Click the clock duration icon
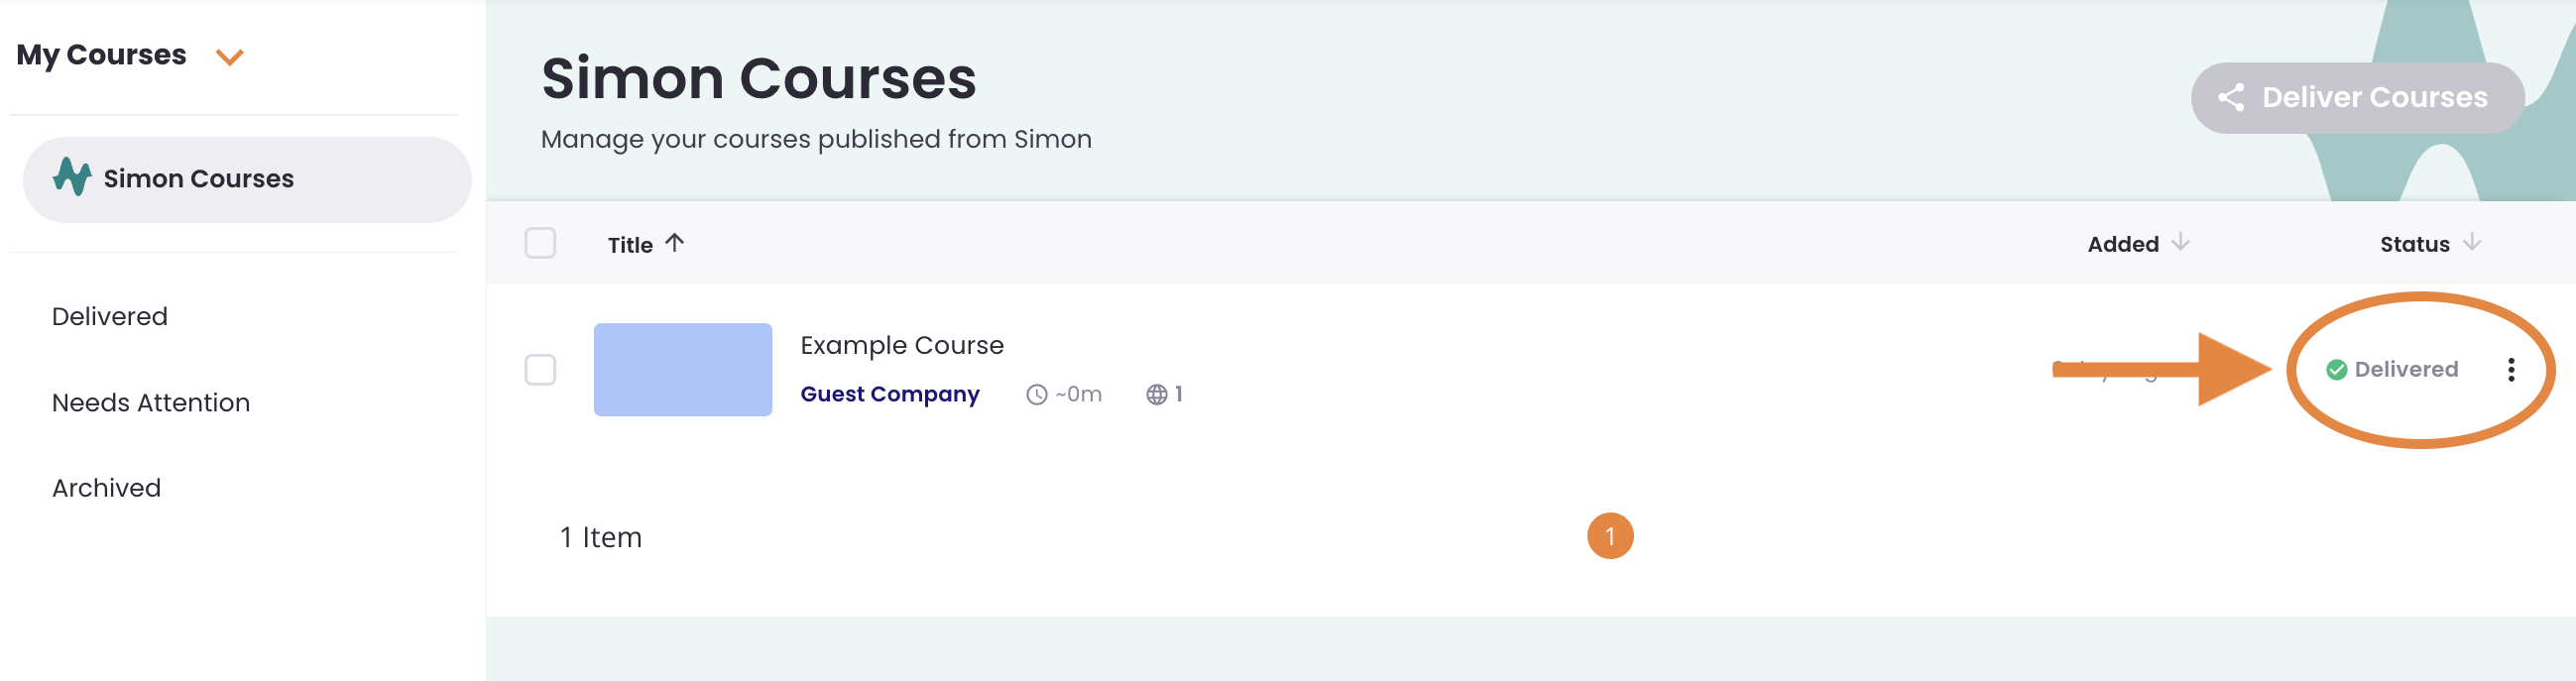The image size is (2576, 681). point(1037,395)
